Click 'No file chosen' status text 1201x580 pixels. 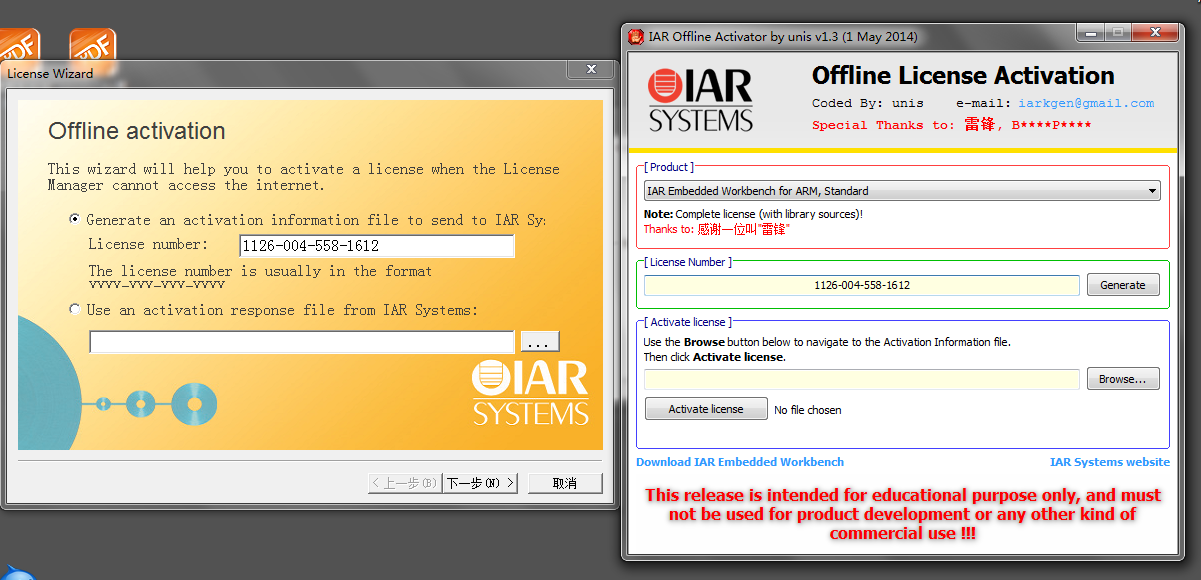[808, 410]
